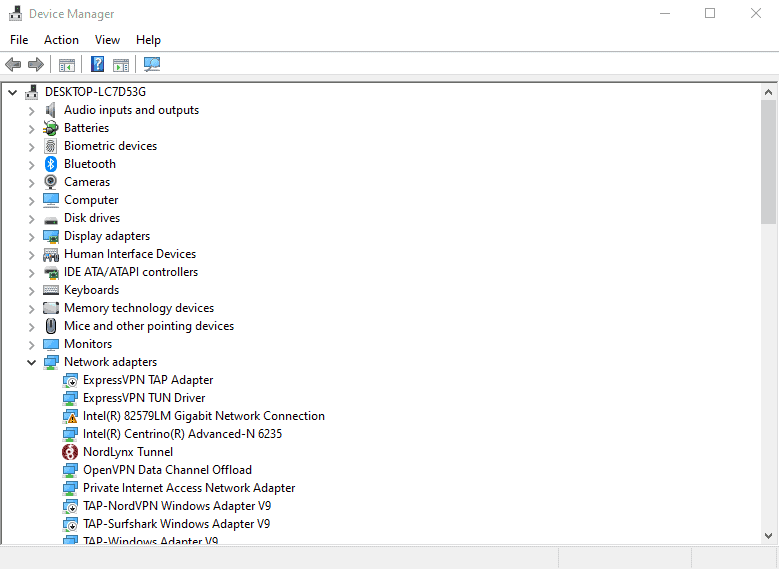
Task: Click the Cameras category icon
Action: pyautogui.click(x=51, y=182)
